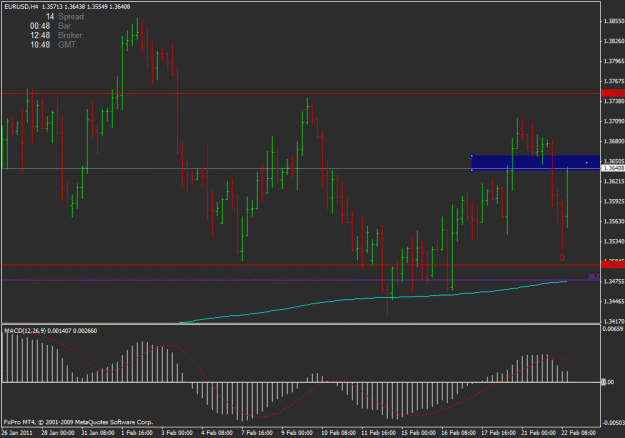Click the 1.37090 price scale label
The width and height of the screenshot is (625, 438).
click(x=614, y=121)
